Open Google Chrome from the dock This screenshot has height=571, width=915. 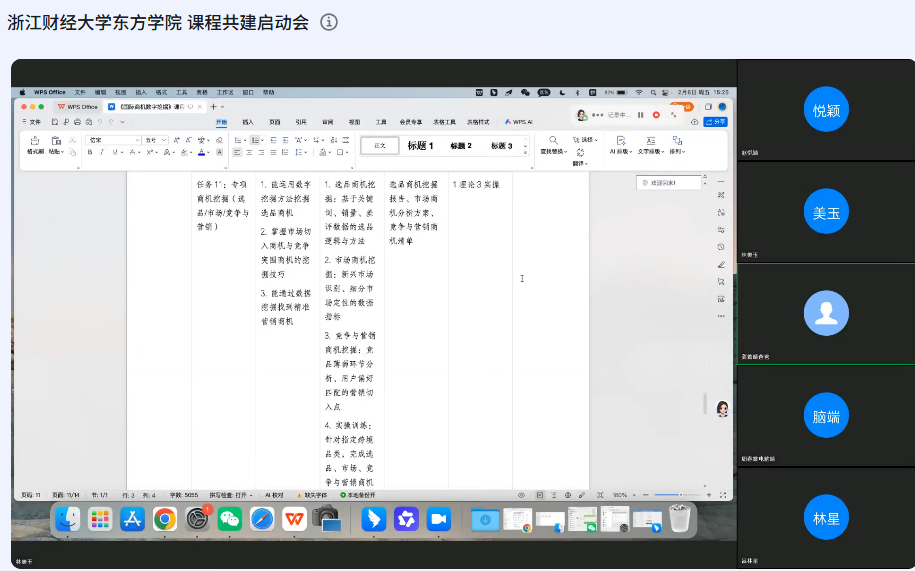pyautogui.click(x=165, y=518)
